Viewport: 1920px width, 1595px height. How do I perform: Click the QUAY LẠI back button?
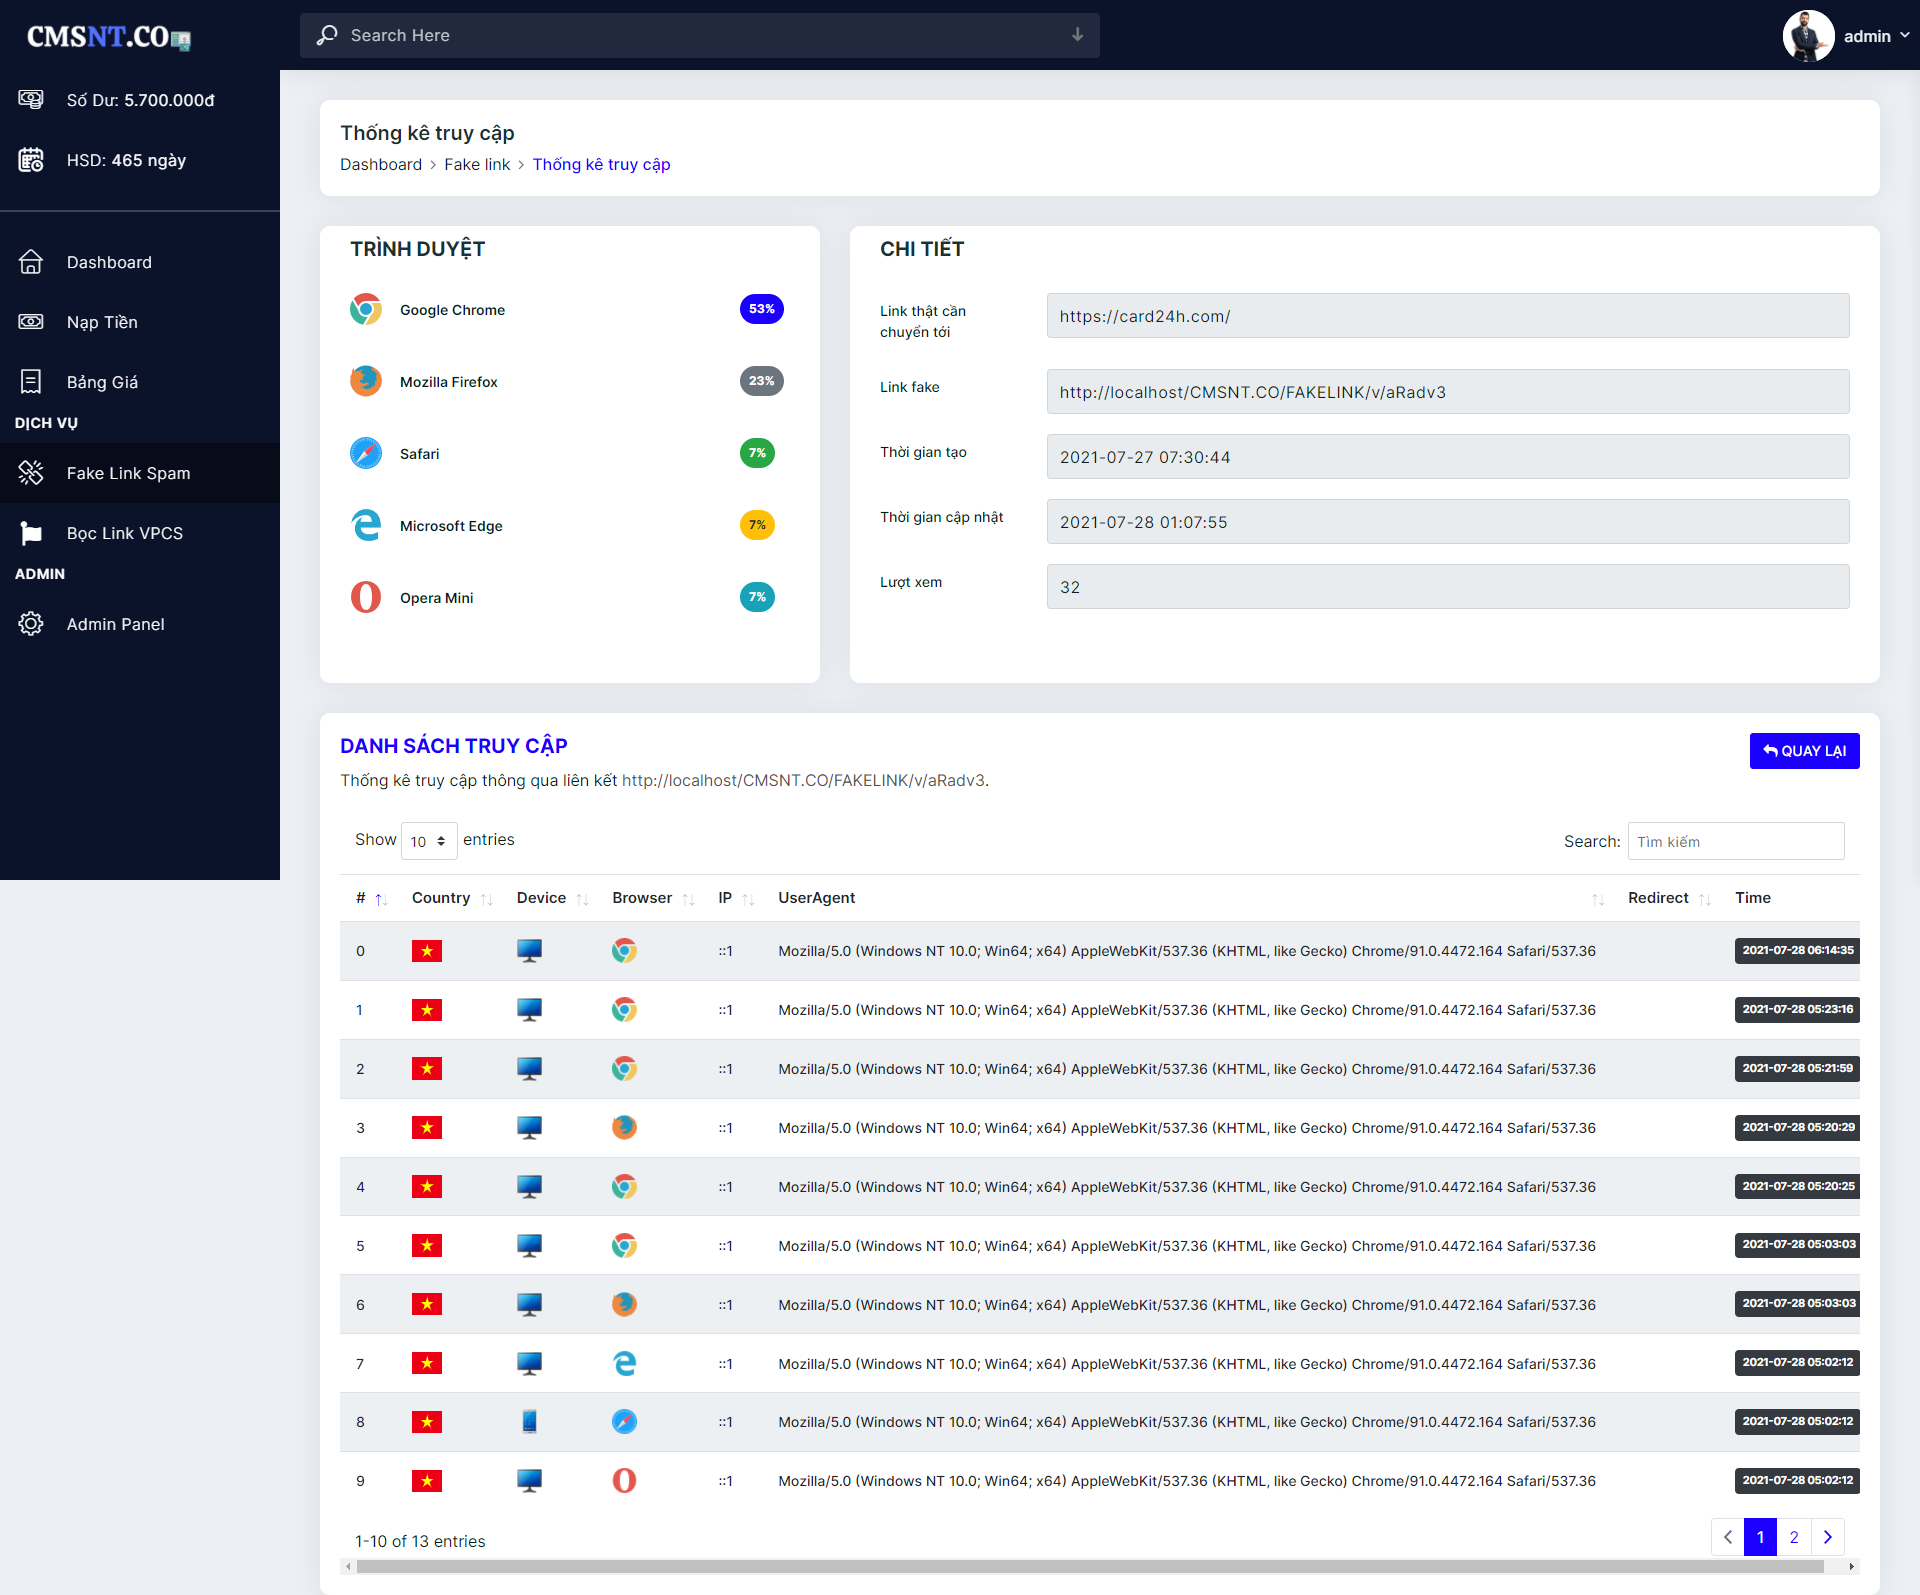tap(1804, 751)
